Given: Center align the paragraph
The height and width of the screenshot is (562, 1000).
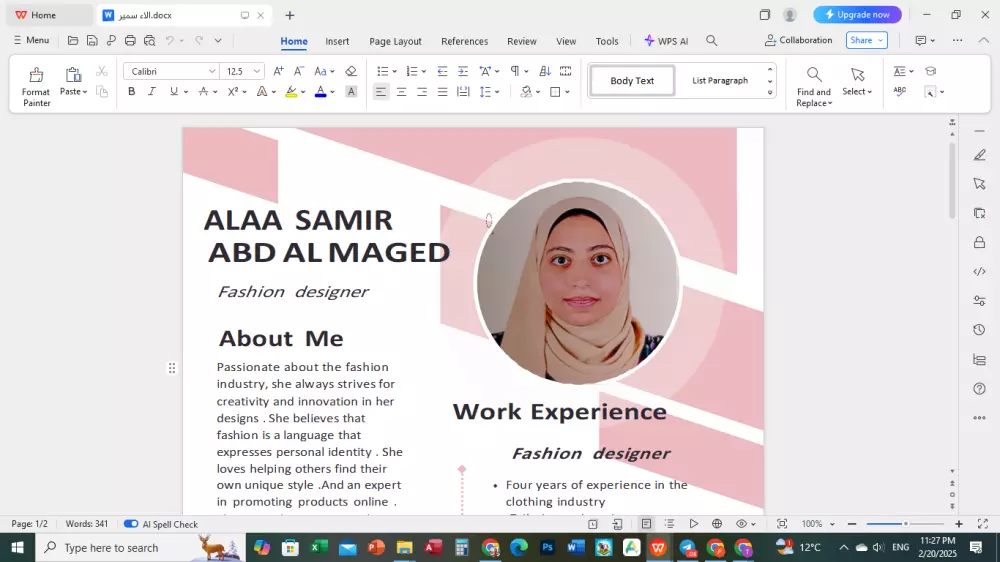Looking at the screenshot, I should (x=401, y=92).
